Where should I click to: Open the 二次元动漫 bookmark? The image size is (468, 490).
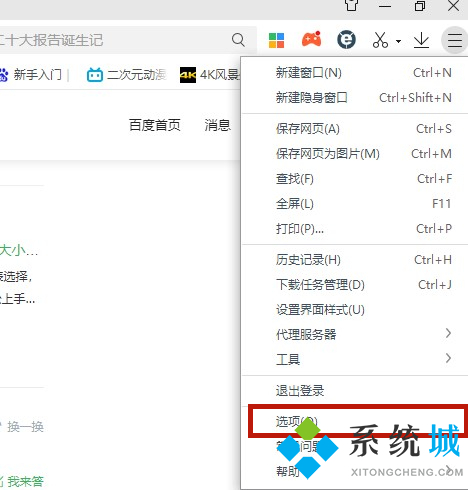point(126,75)
